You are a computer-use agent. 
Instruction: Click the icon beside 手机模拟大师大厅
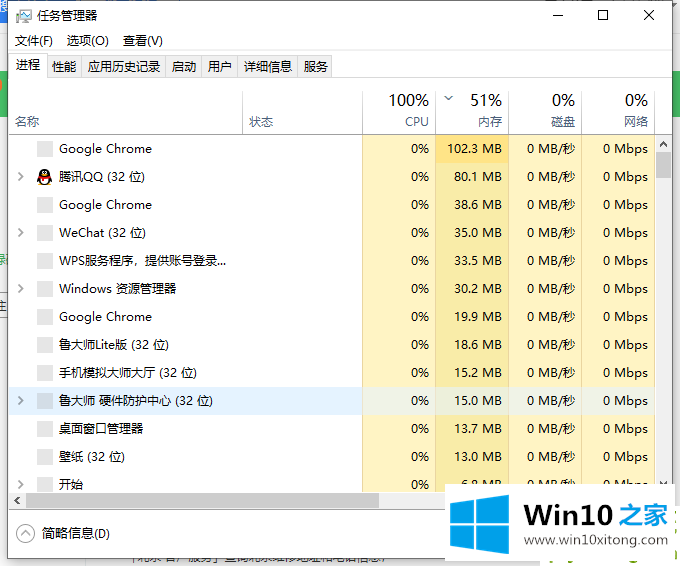[45, 373]
